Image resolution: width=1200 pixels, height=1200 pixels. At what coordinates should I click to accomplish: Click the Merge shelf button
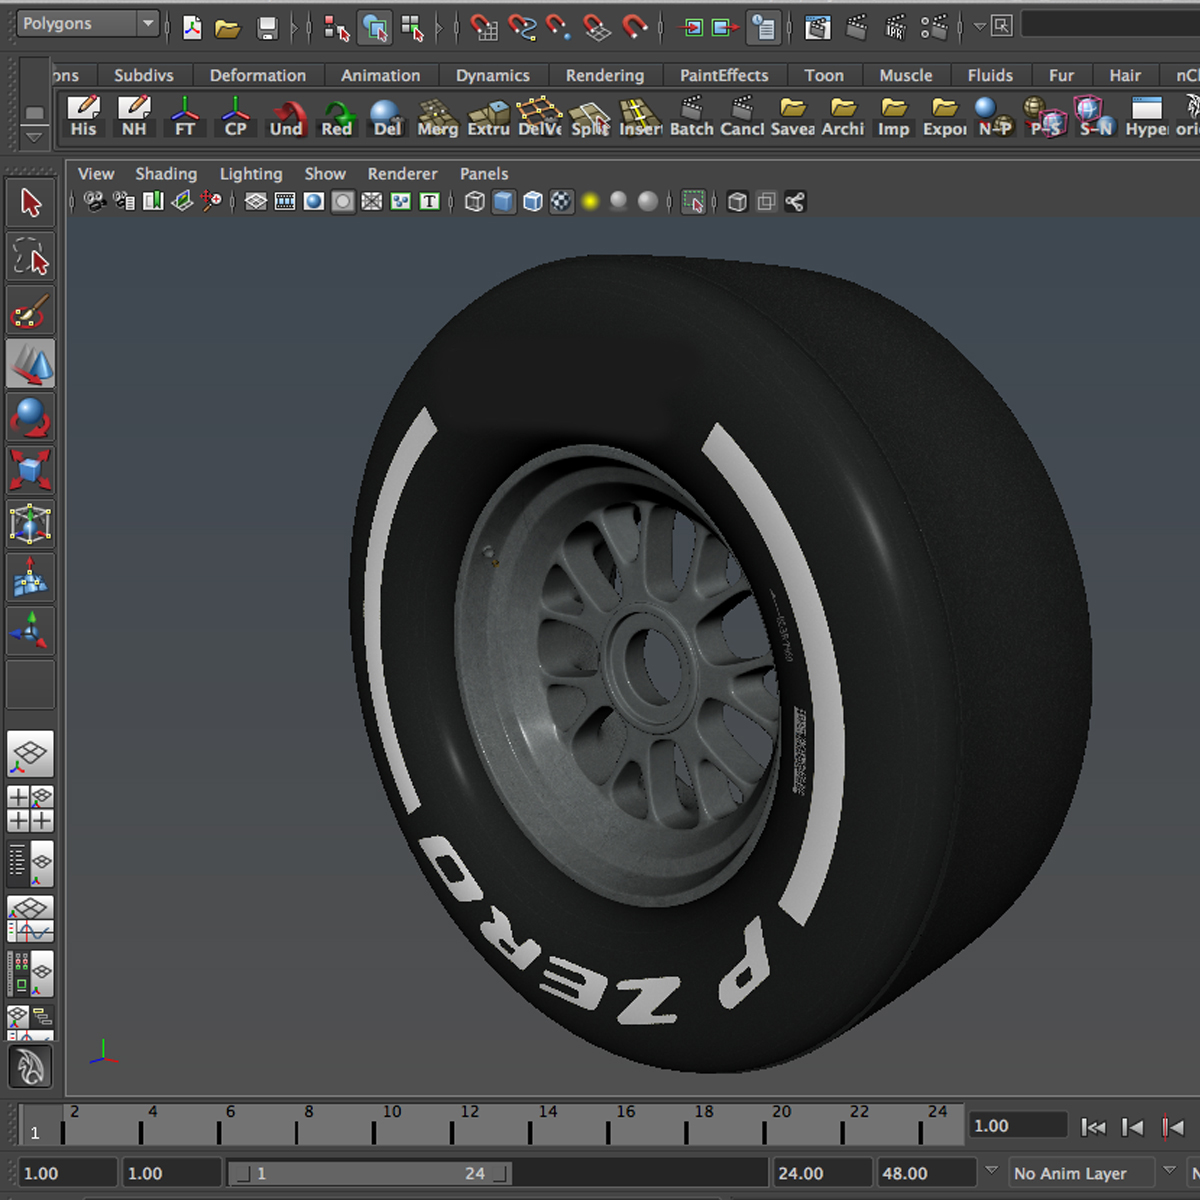(437, 118)
